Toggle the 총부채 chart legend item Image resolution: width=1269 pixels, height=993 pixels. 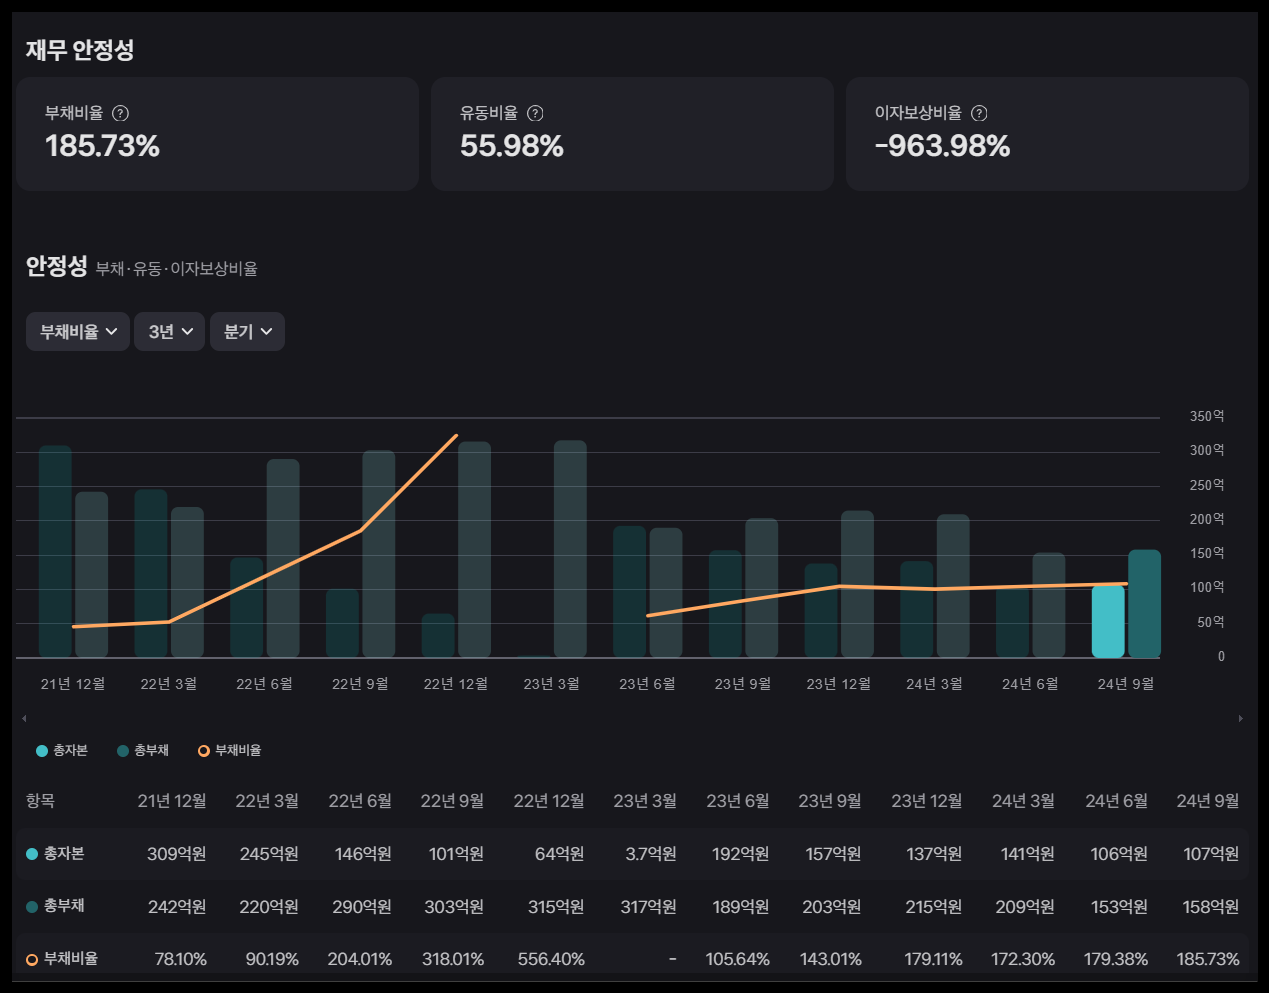143,751
